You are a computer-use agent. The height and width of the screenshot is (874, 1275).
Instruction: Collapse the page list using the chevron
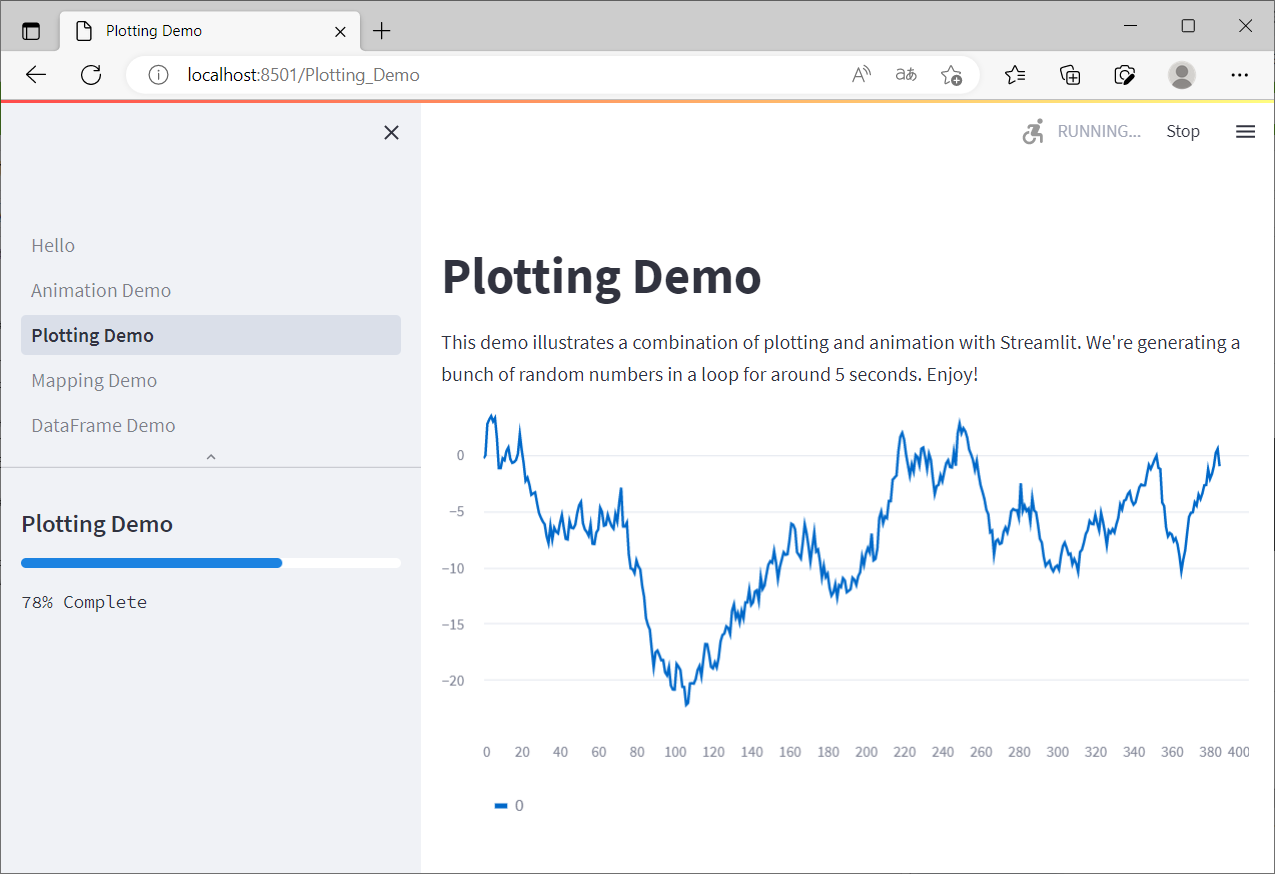pyautogui.click(x=210, y=456)
